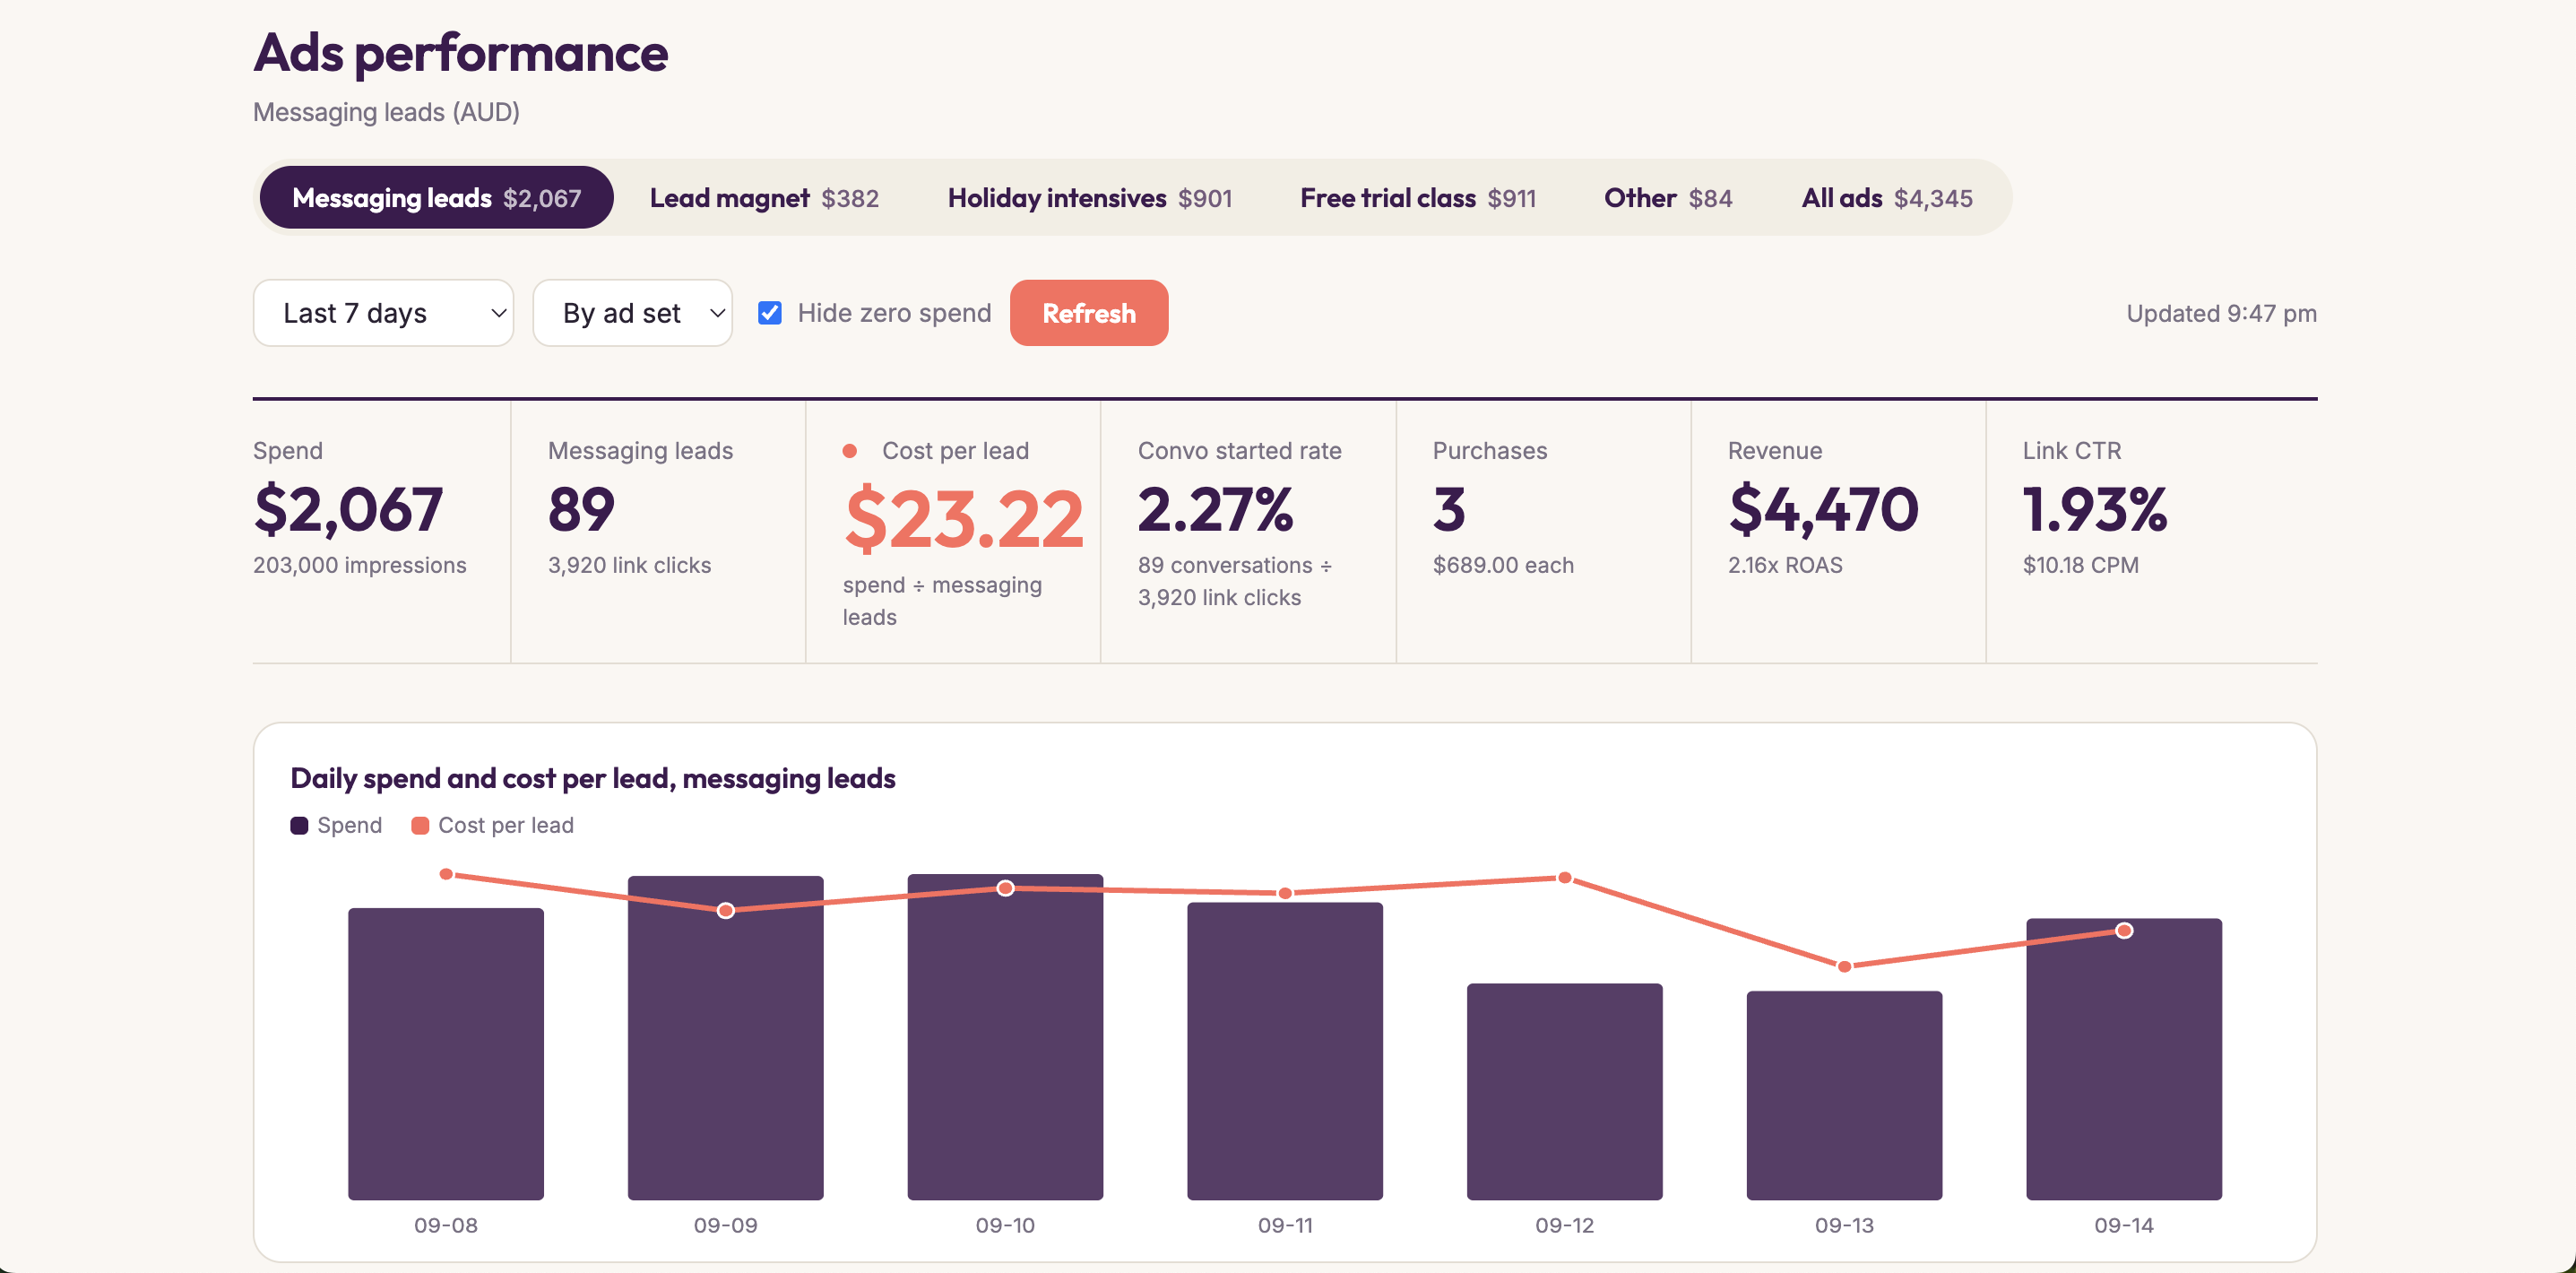
Task: Click the Spend legend swatch
Action: (x=299, y=826)
